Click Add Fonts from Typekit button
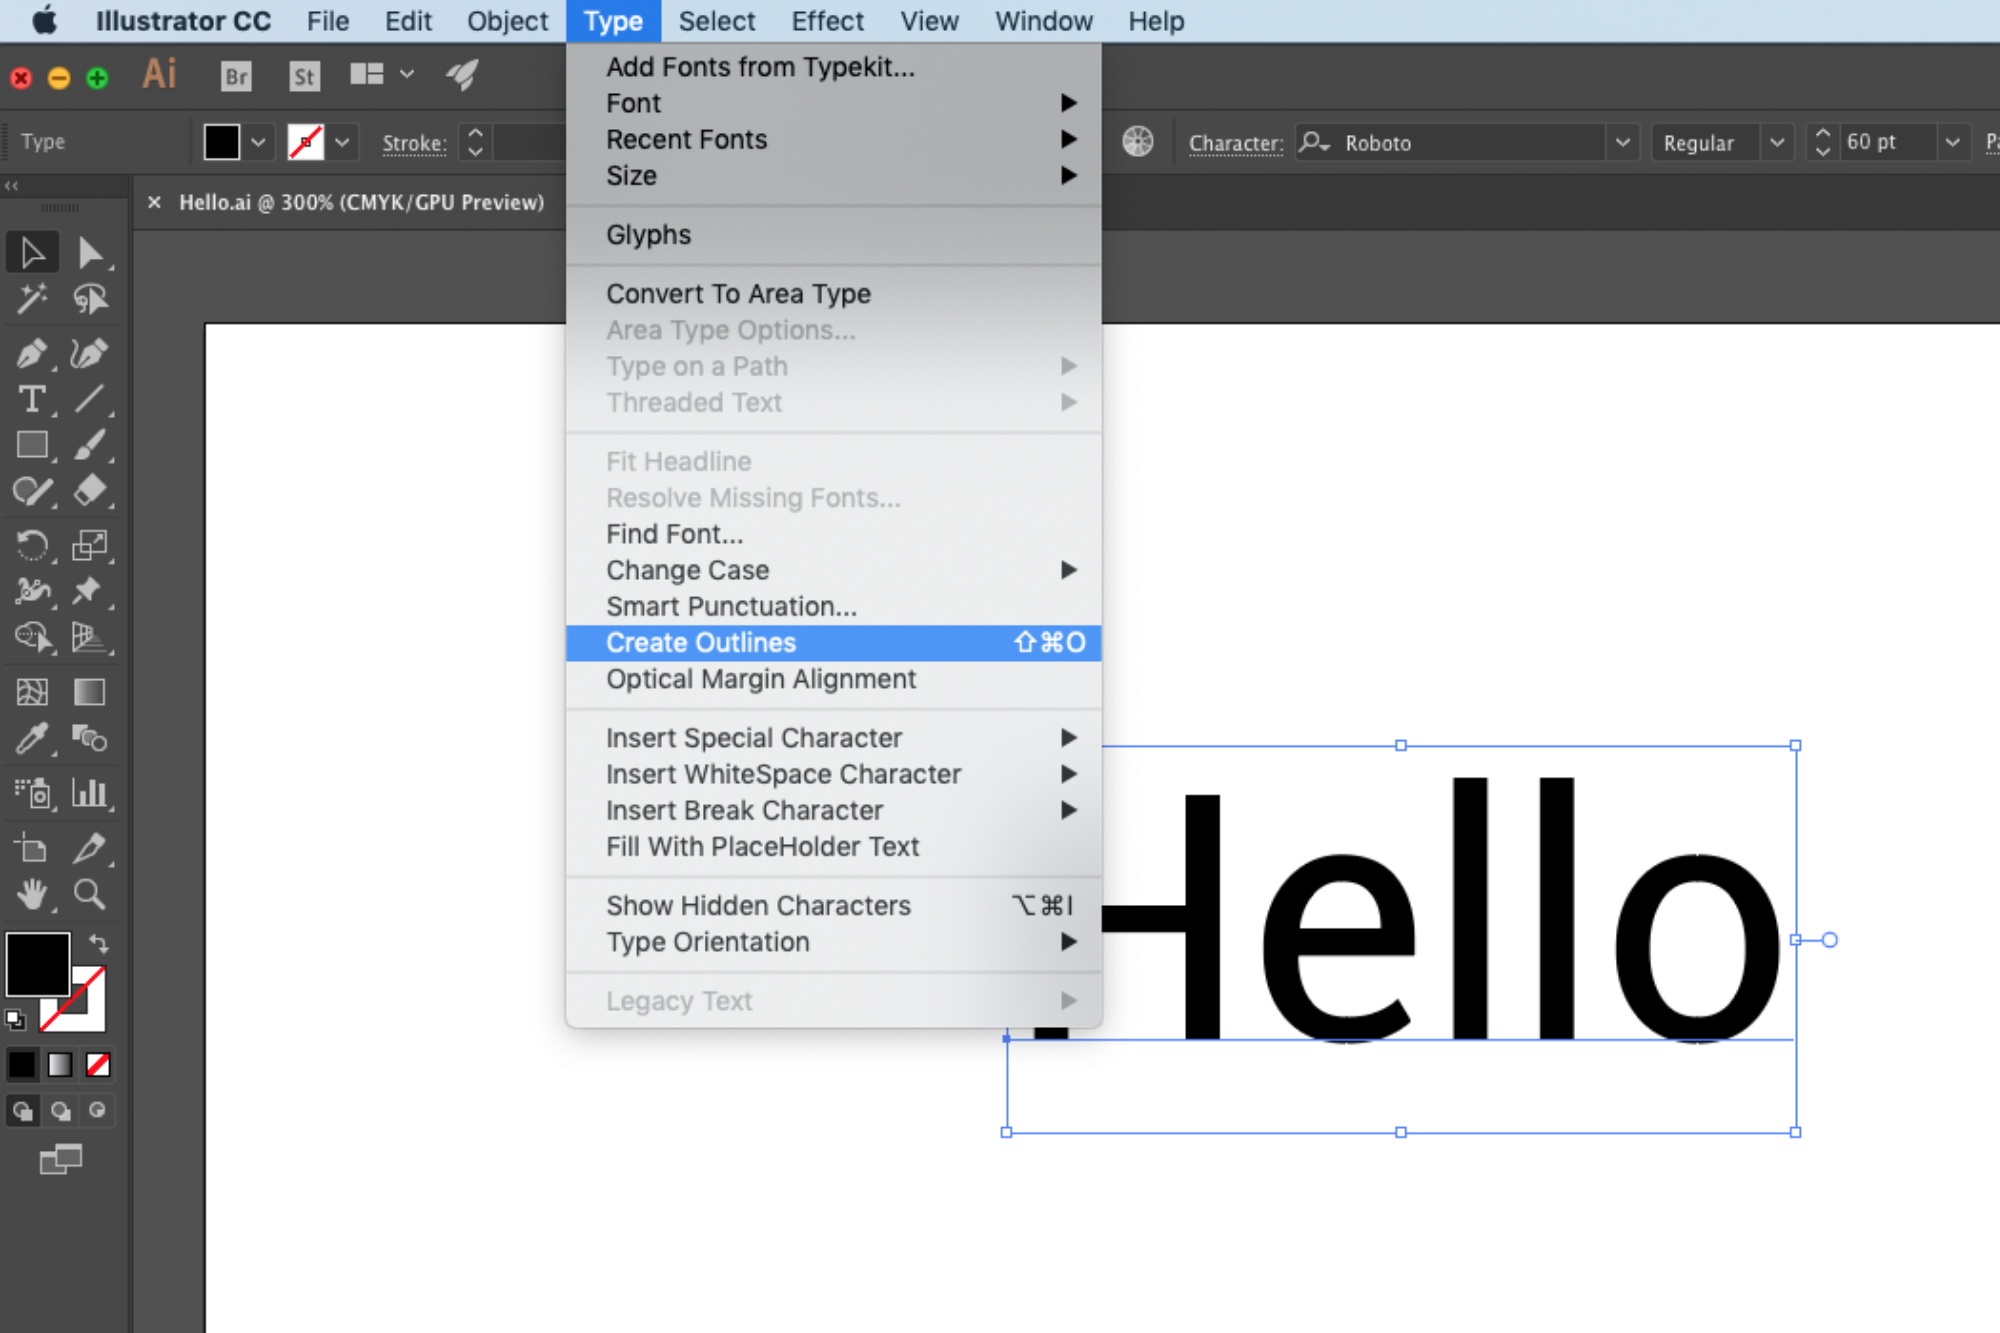2000x1333 pixels. pos(761,65)
